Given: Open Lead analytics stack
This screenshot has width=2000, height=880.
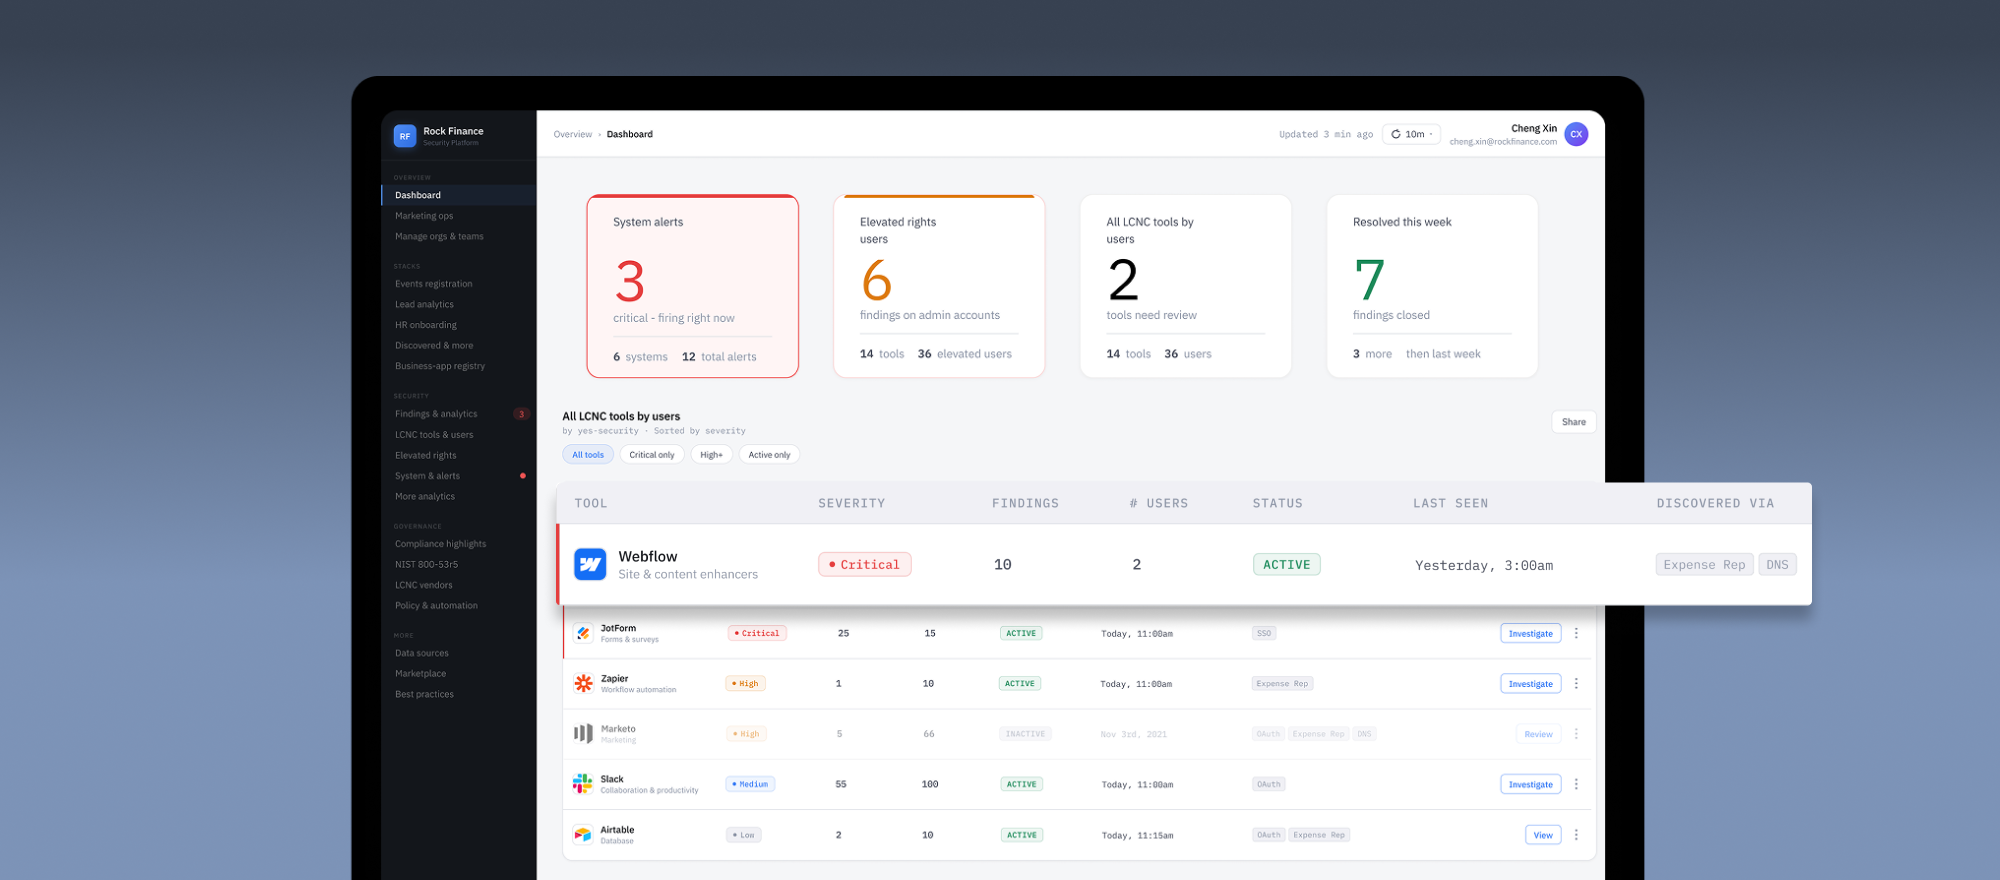Looking at the screenshot, I should 424,305.
